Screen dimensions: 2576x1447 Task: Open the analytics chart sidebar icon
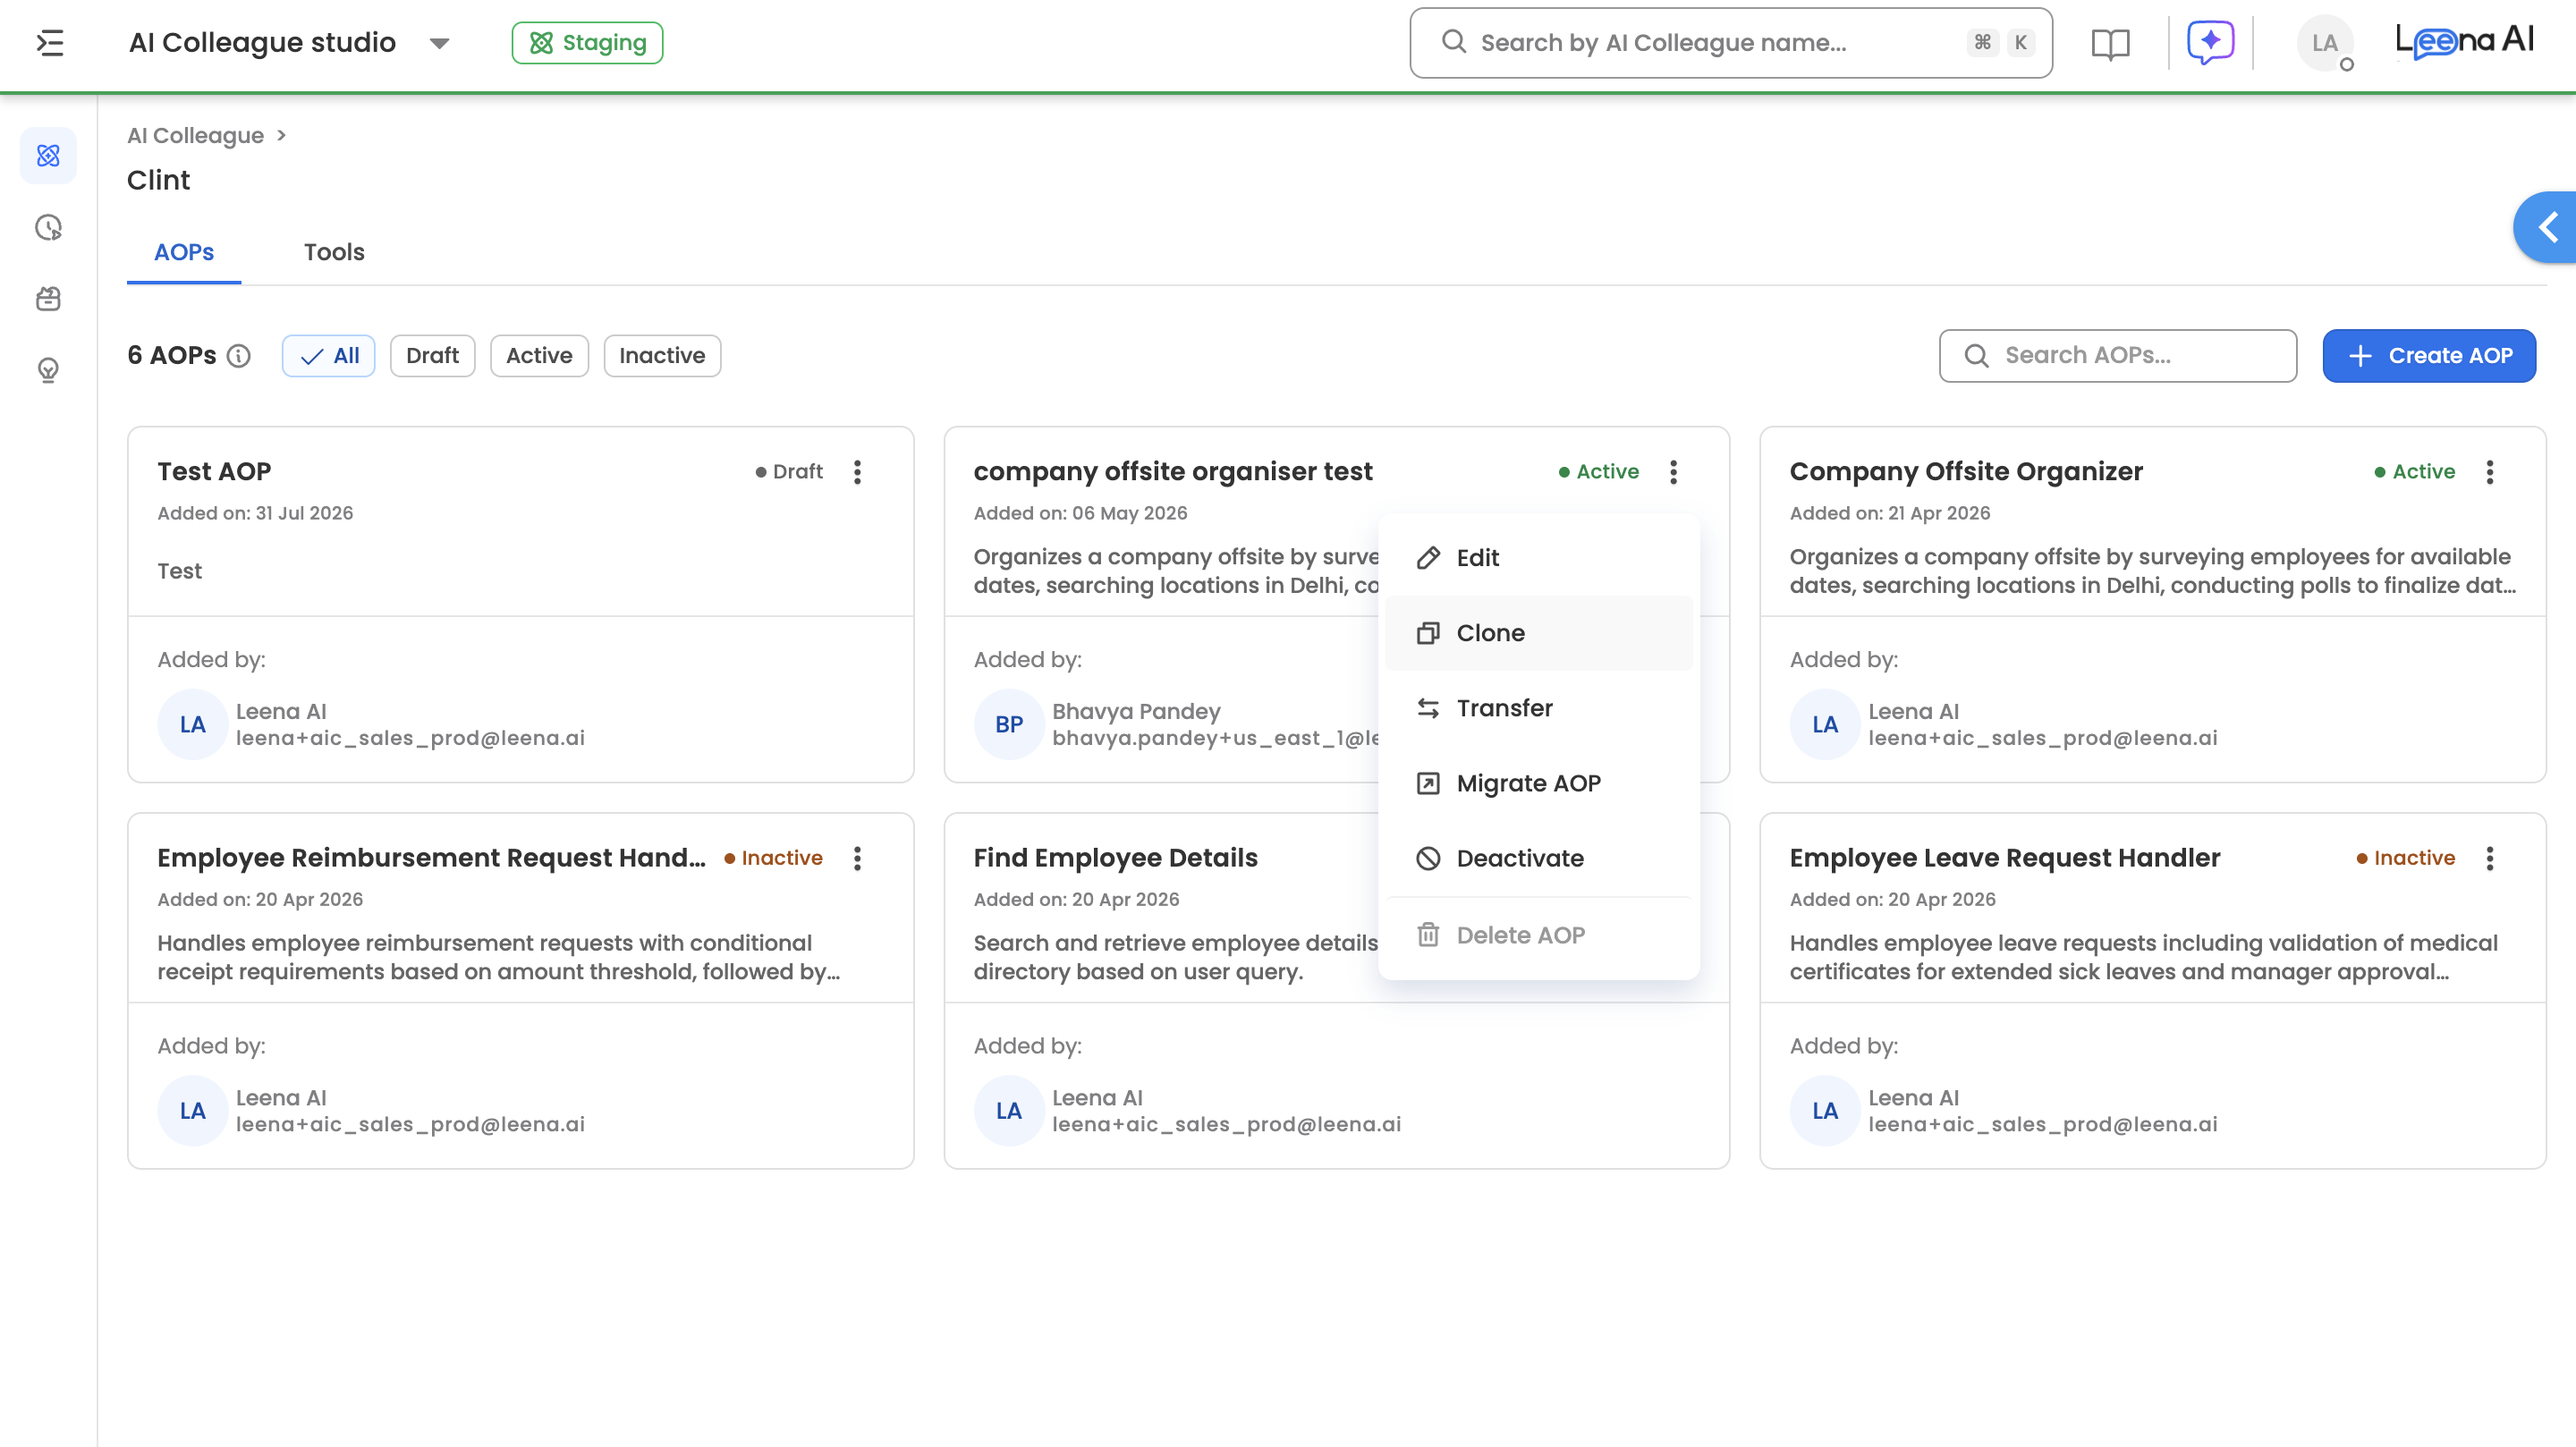point(48,227)
